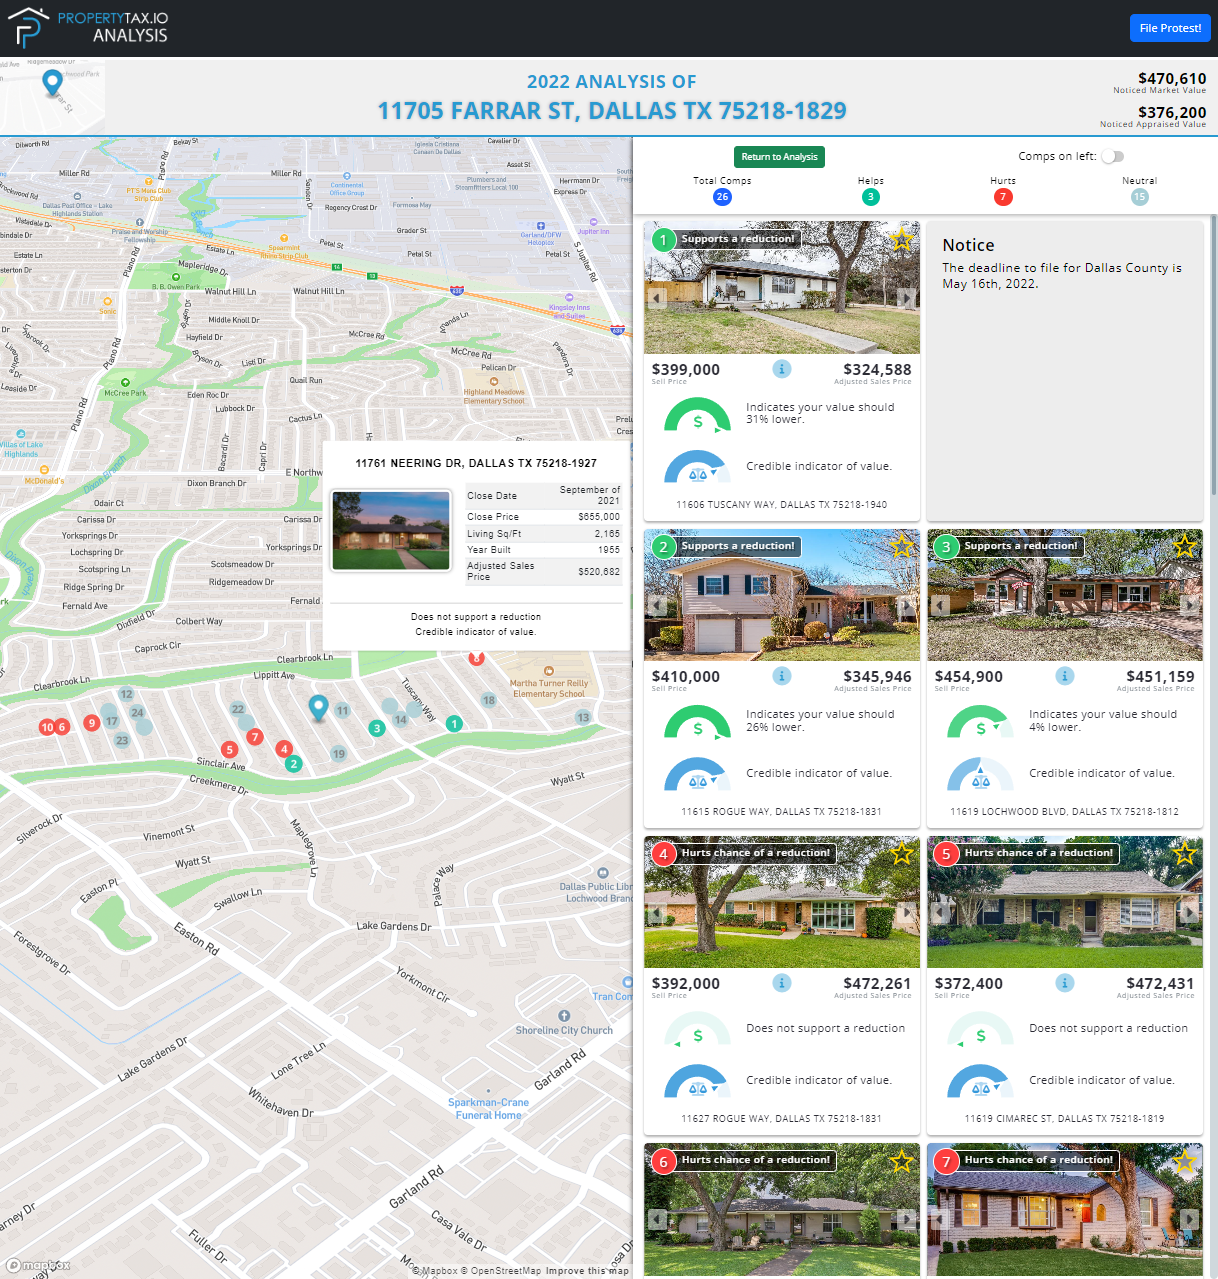Select red map marker 5

(230, 749)
